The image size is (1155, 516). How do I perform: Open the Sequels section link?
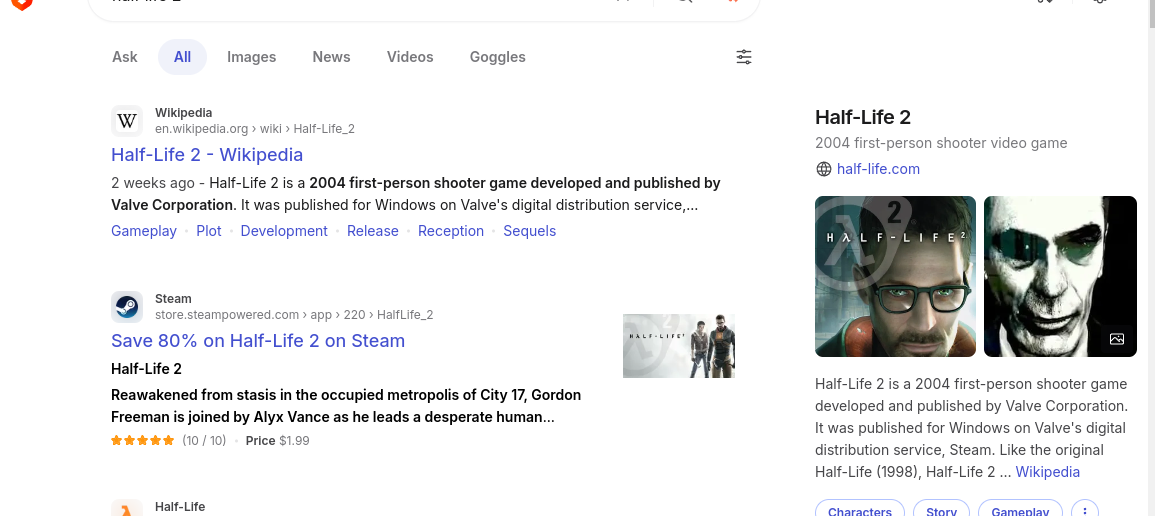(530, 231)
